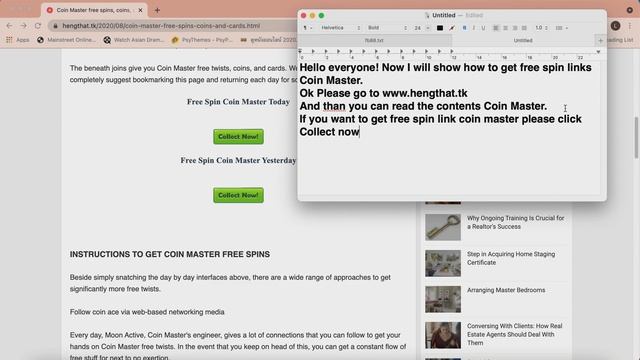Click Collect Now under Free Spin Today
The width and height of the screenshot is (640, 360).
[x=238, y=137]
